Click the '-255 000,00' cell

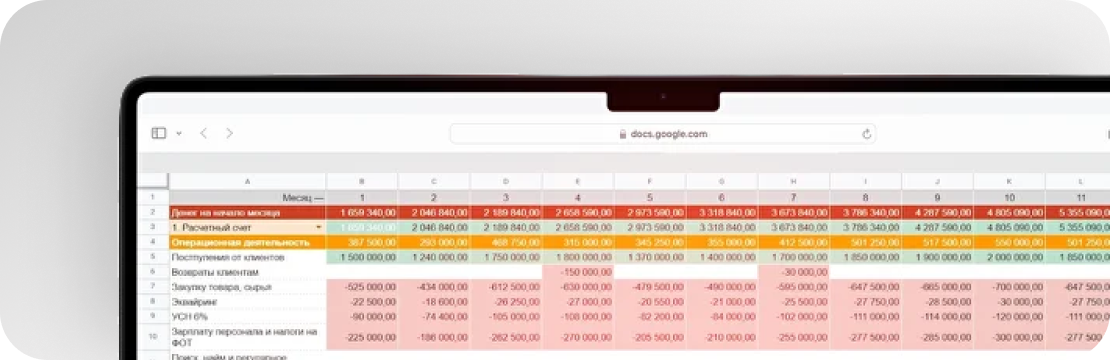(794, 337)
